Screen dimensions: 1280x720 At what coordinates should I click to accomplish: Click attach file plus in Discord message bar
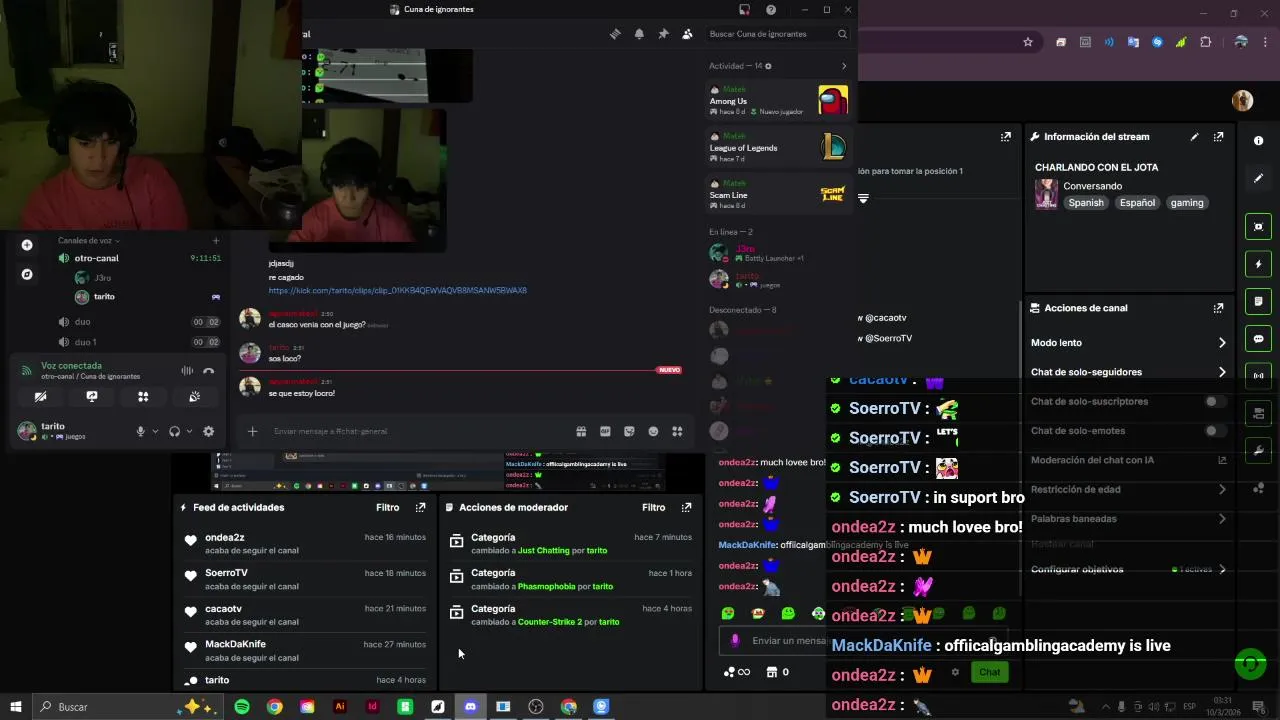[252, 431]
